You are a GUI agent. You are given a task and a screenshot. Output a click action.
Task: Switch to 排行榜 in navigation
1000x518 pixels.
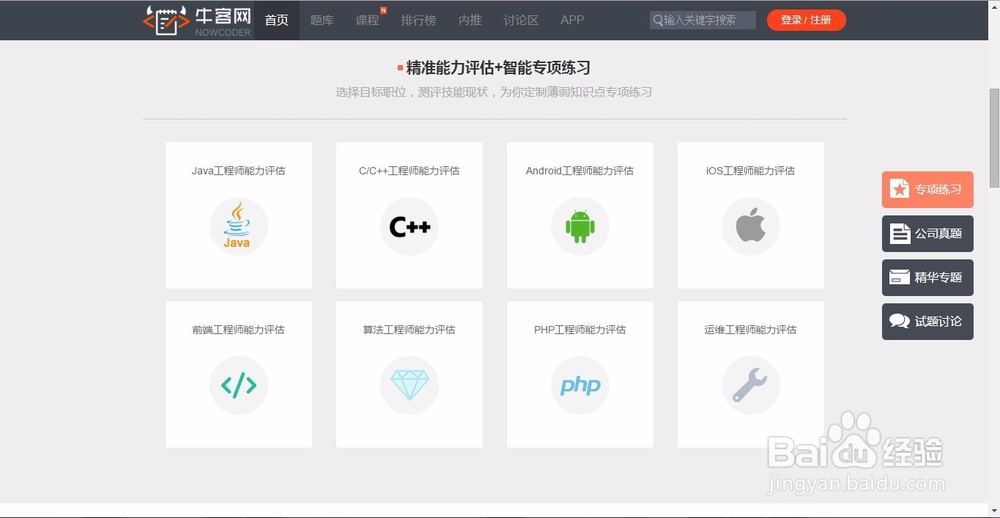pyautogui.click(x=418, y=20)
